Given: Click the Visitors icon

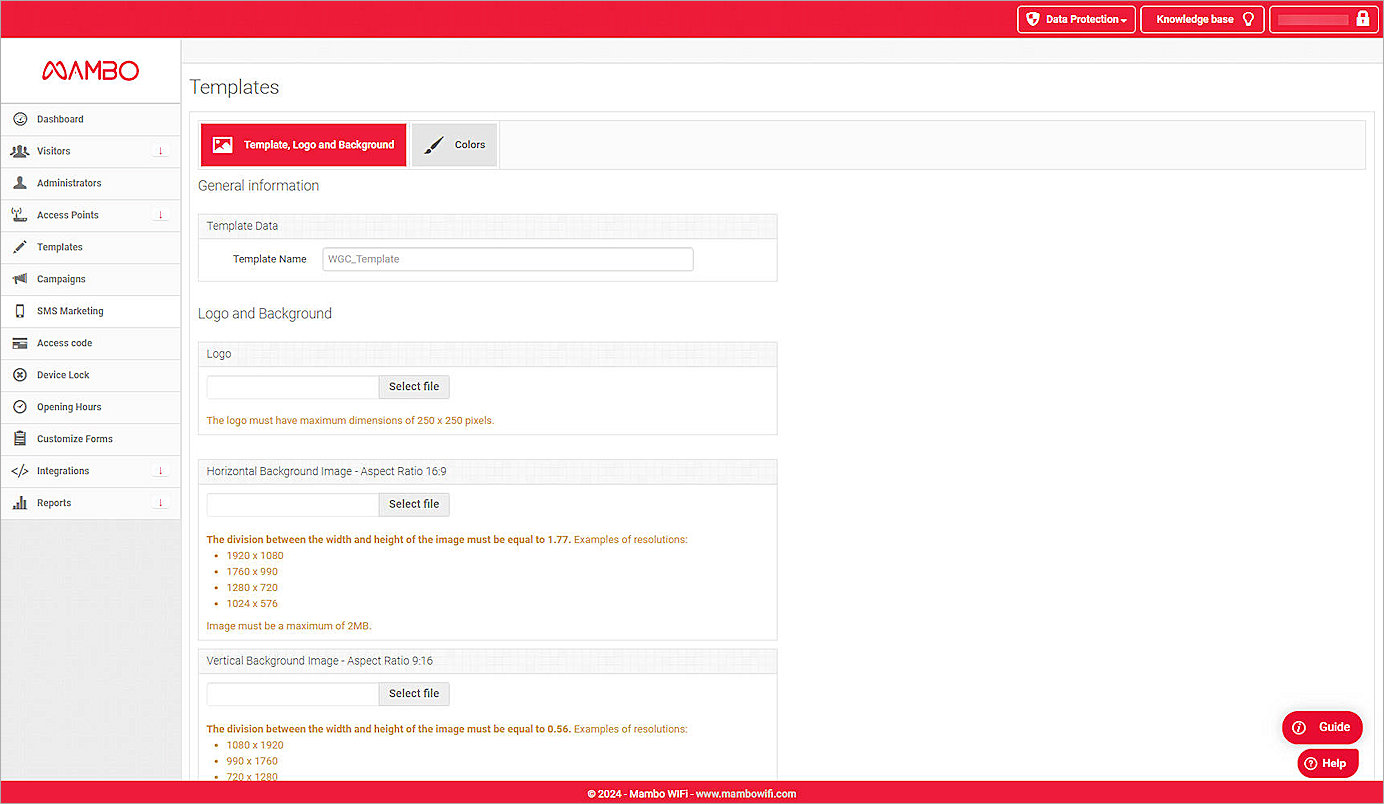Looking at the screenshot, I should coord(21,151).
